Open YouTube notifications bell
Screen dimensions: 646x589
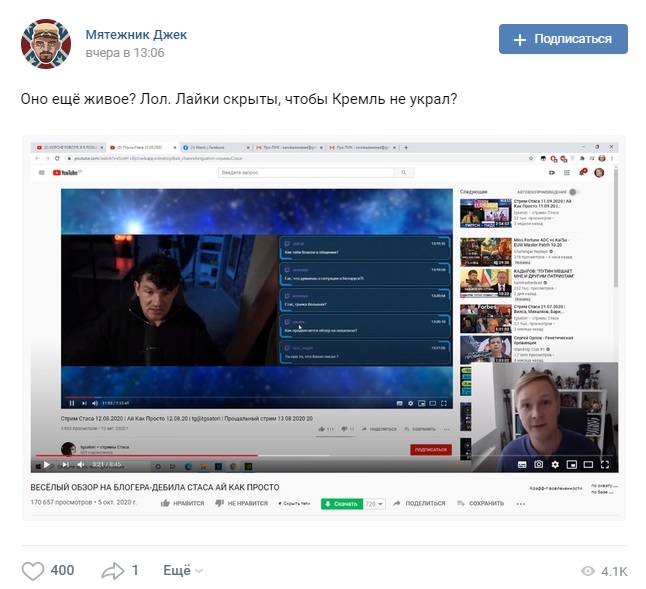point(583,172)
